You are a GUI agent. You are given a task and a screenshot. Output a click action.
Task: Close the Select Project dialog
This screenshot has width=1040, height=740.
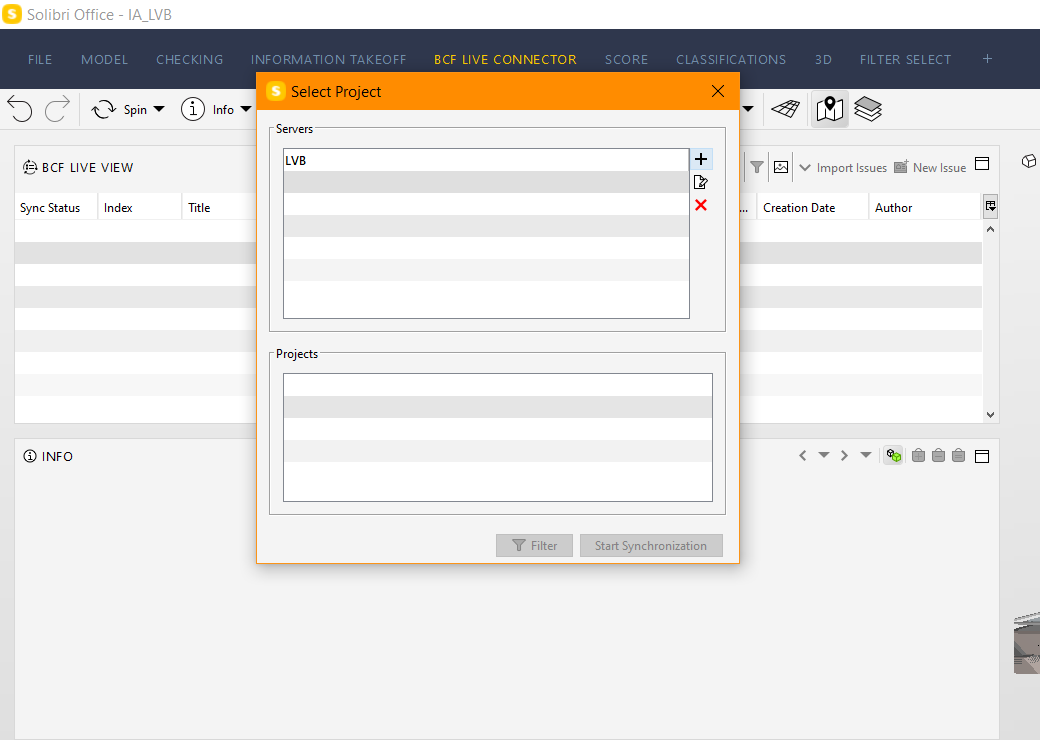(718, 92)
